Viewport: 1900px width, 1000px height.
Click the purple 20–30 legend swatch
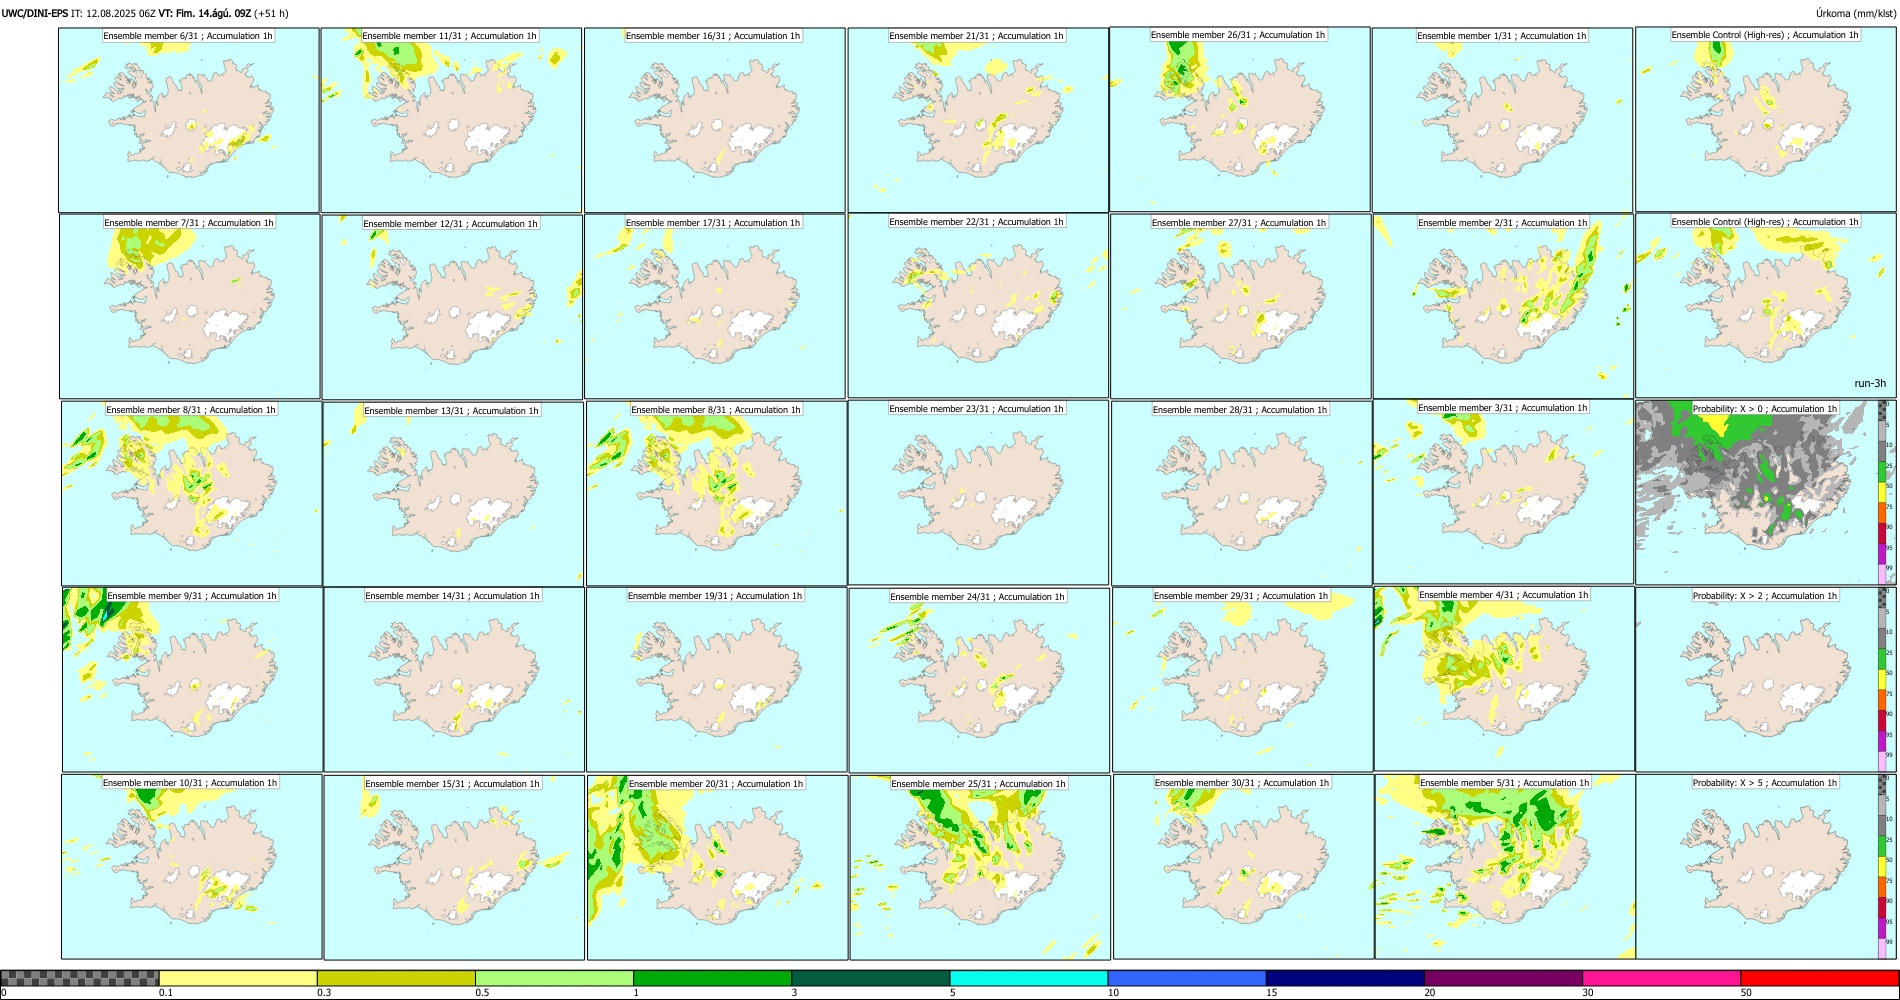tap(1503, 978)
